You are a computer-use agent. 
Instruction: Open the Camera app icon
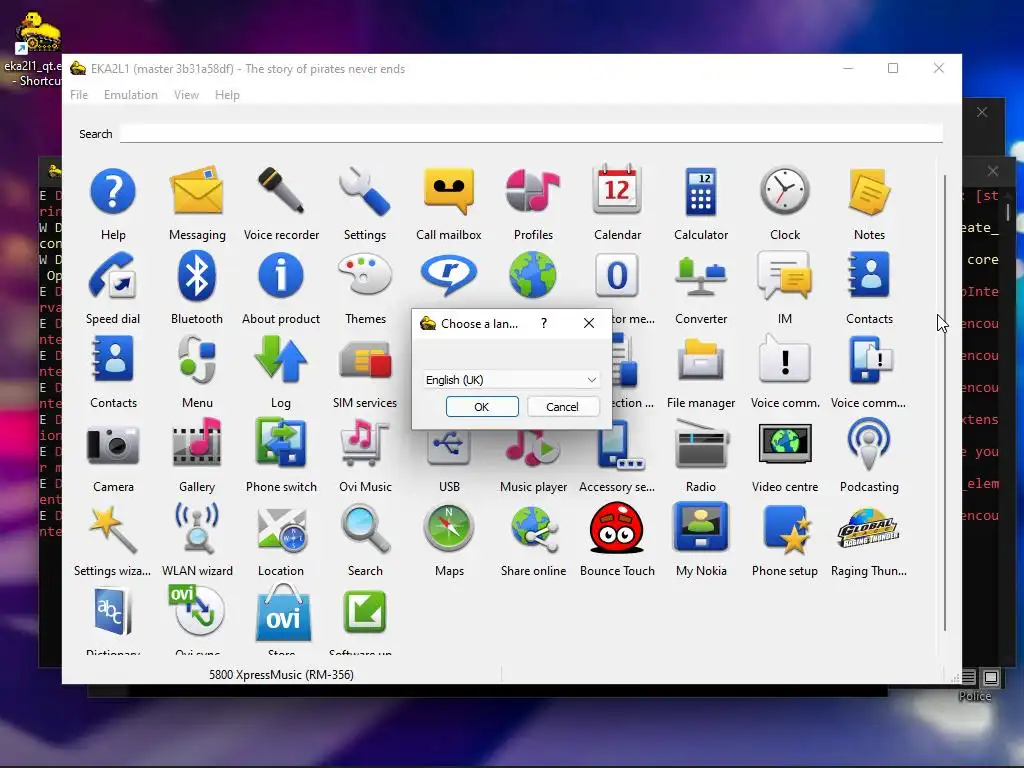tap(113, 444)
